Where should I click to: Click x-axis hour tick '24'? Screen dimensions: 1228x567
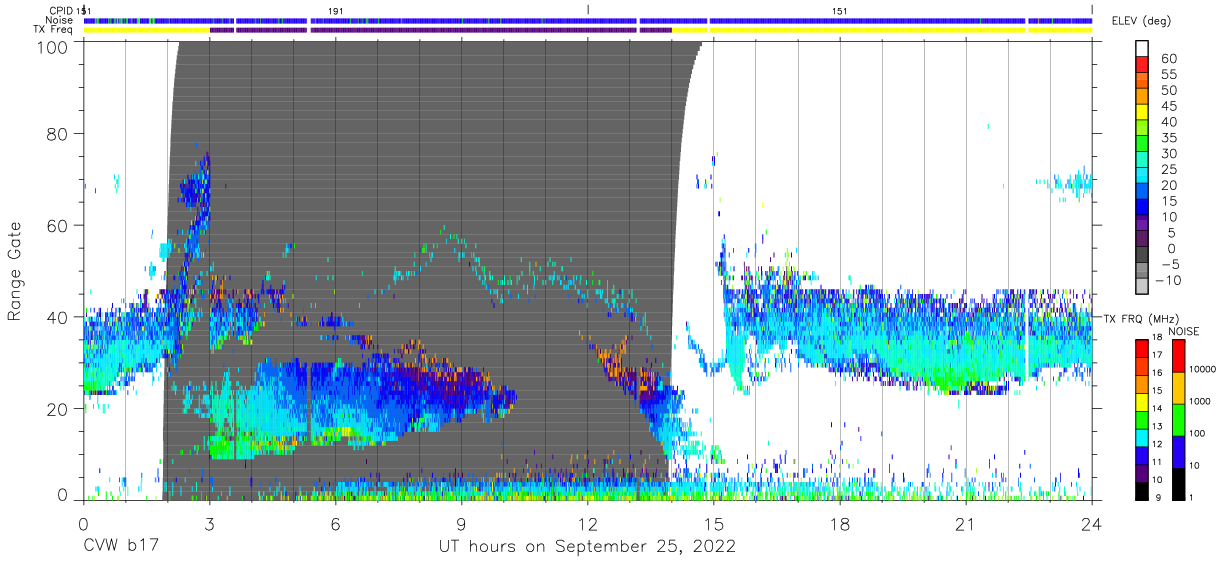point(1092,523)
